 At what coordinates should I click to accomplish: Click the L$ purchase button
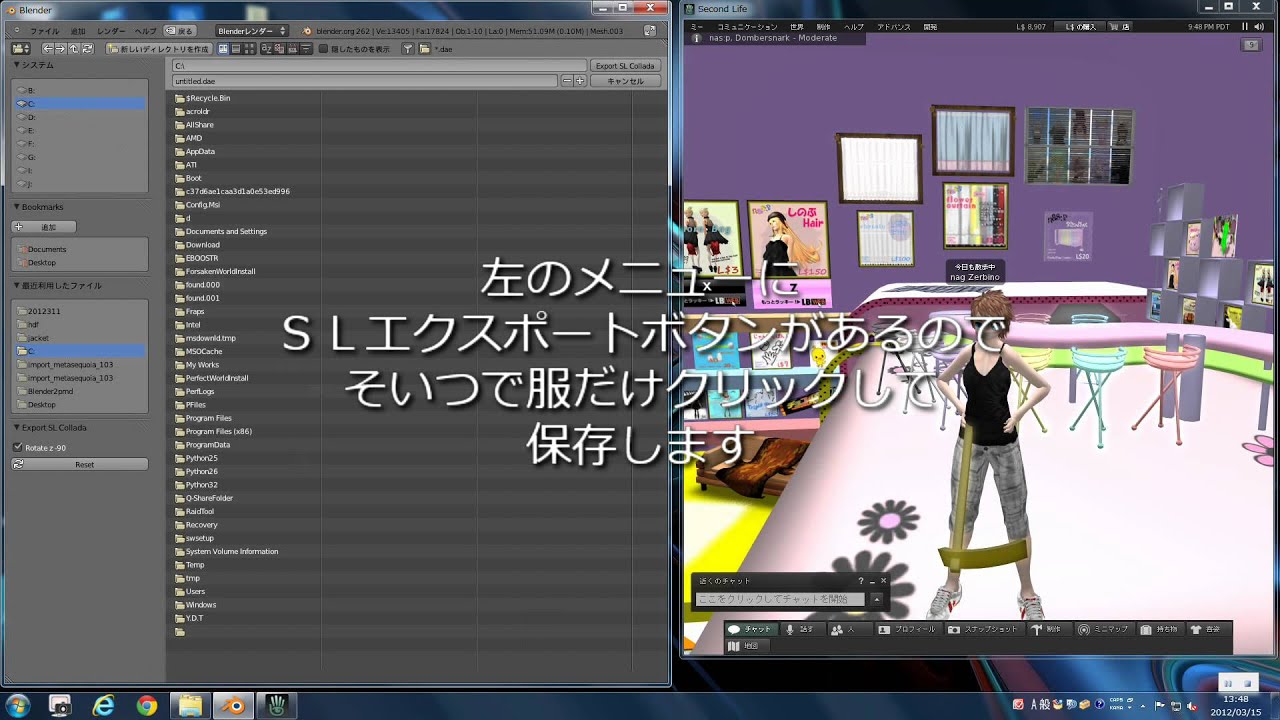pos(1080,27)
